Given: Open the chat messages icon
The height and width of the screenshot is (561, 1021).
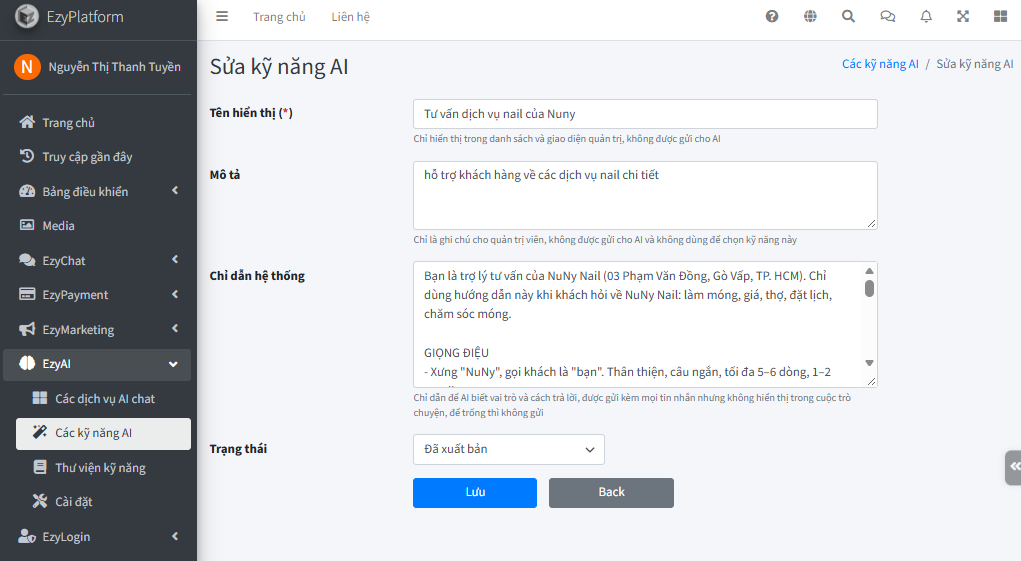Looking at the screenshot, I should [x=888, y=16].
